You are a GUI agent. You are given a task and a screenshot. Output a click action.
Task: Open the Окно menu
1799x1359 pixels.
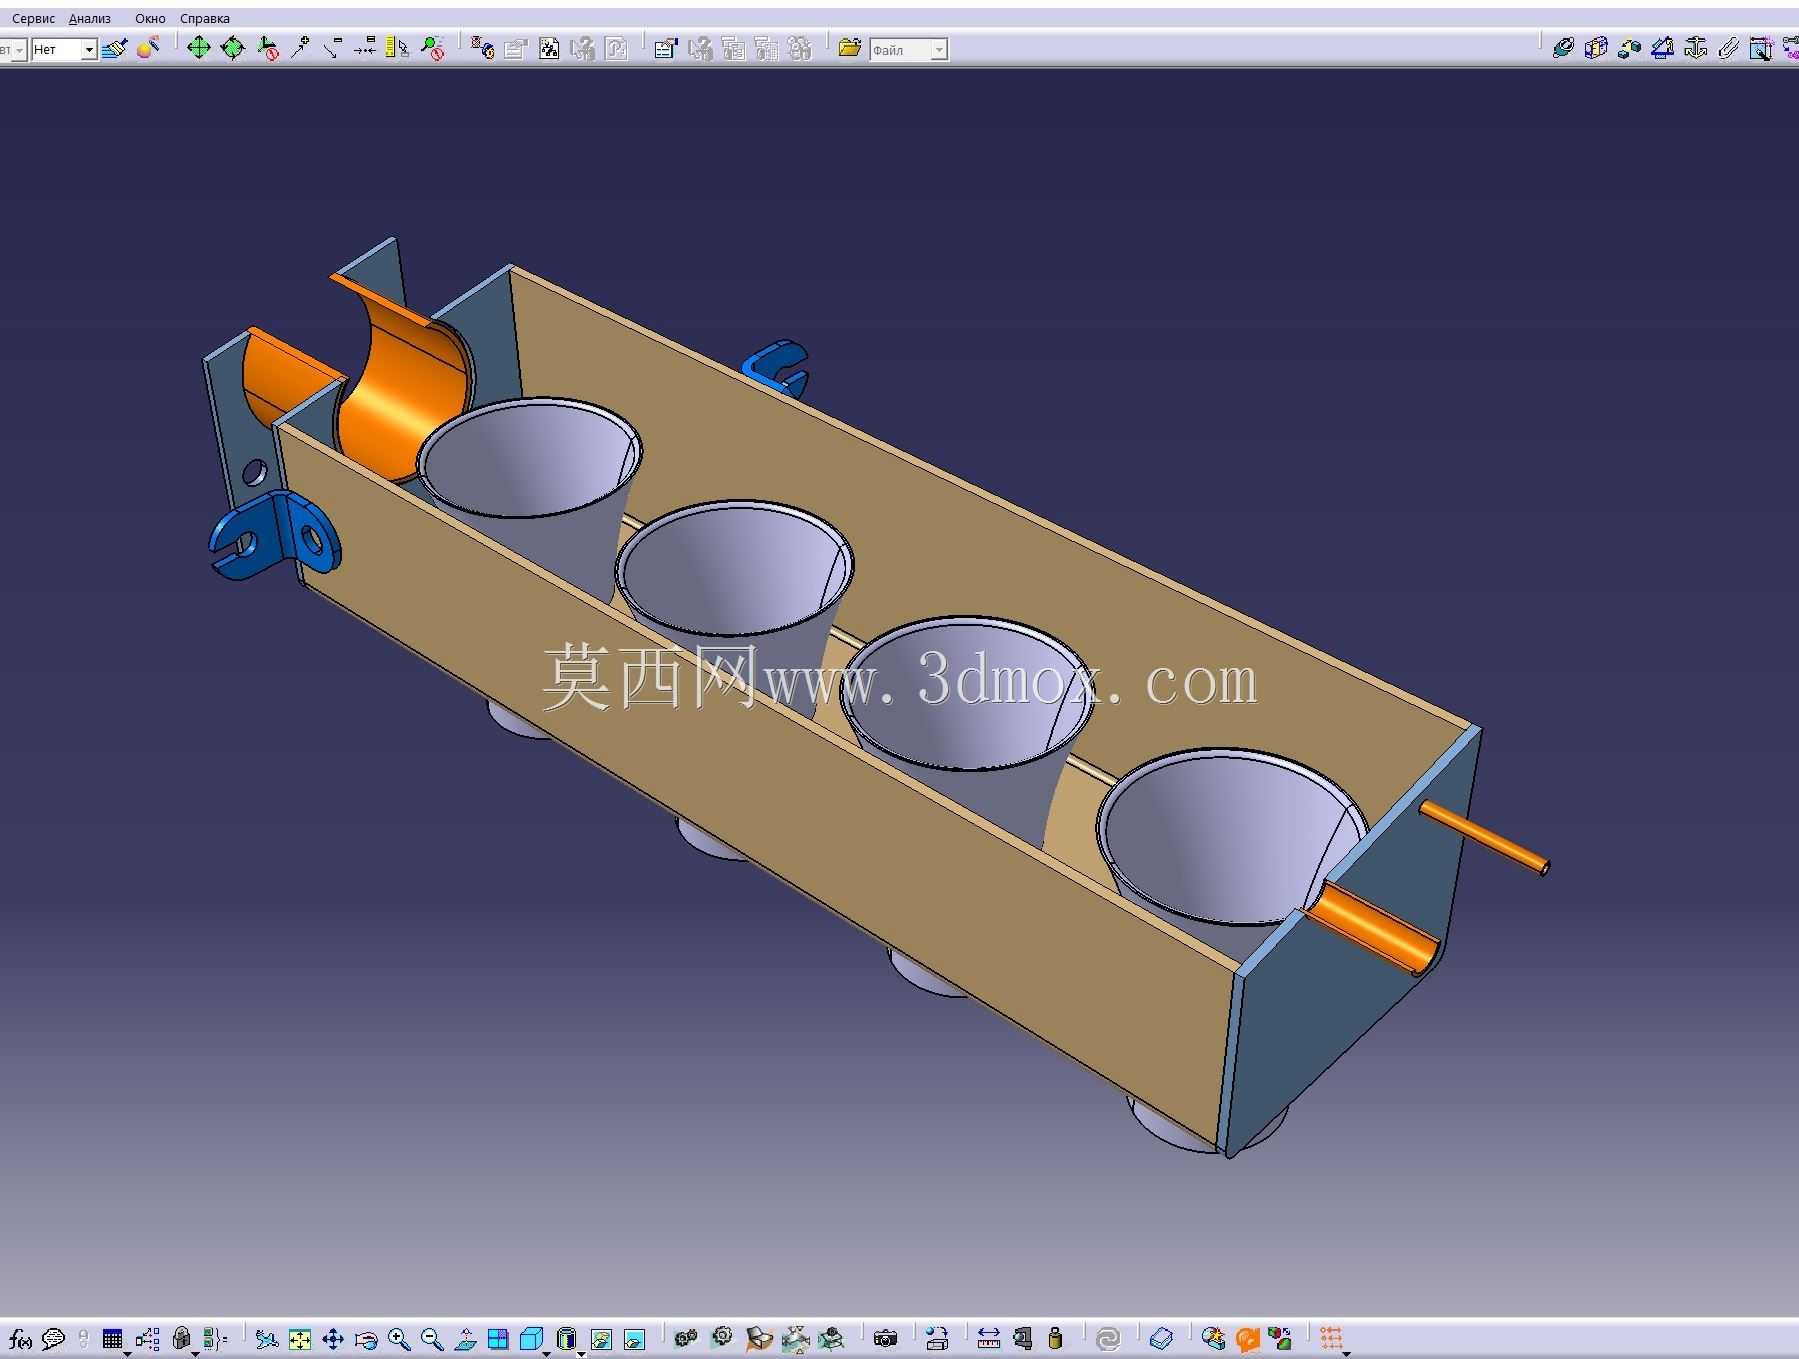pyautogui.click(x=150, y=19)
